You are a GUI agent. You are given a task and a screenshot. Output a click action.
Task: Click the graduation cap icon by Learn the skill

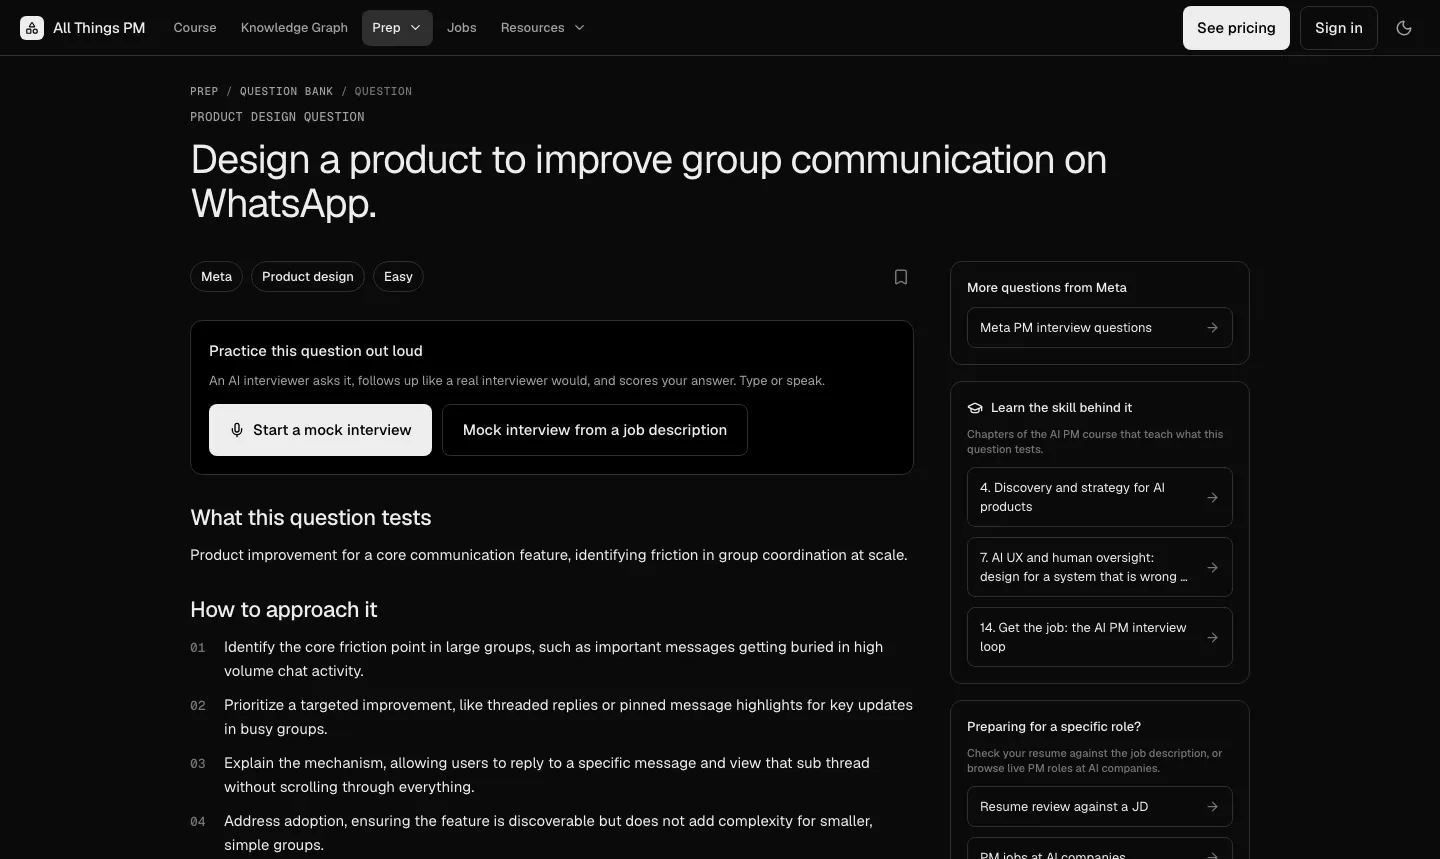pyautogui.click(x=975, y=408)
